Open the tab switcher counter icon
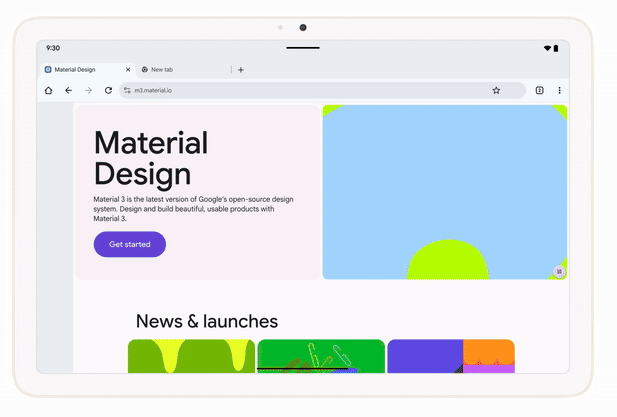617x417 pixels. click(539, 90)
